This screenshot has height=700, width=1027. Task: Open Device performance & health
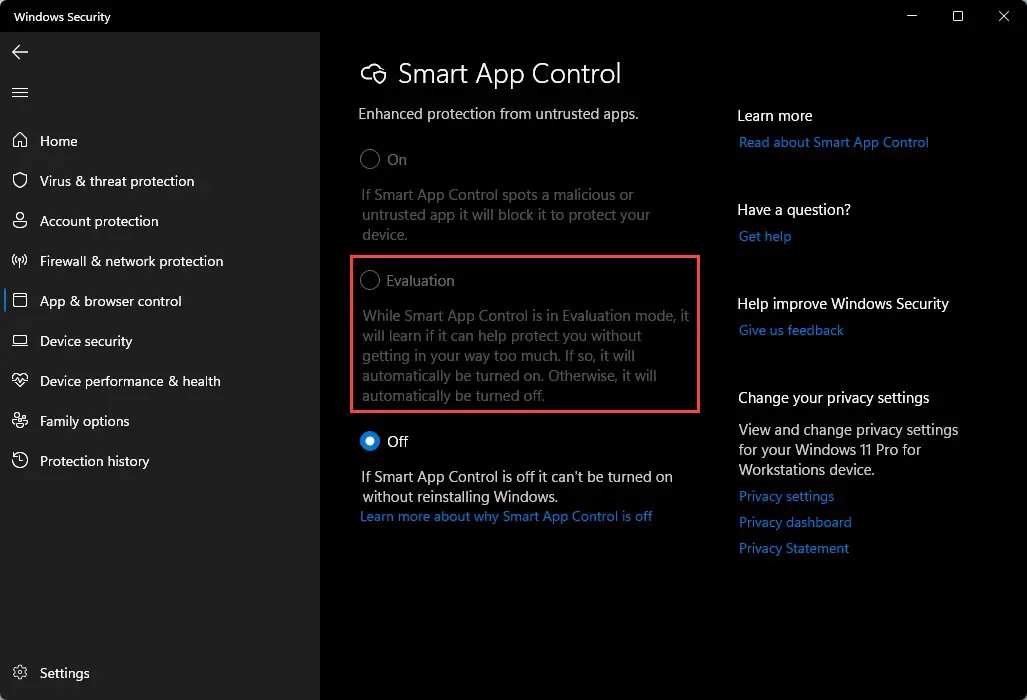pos(160,380)
